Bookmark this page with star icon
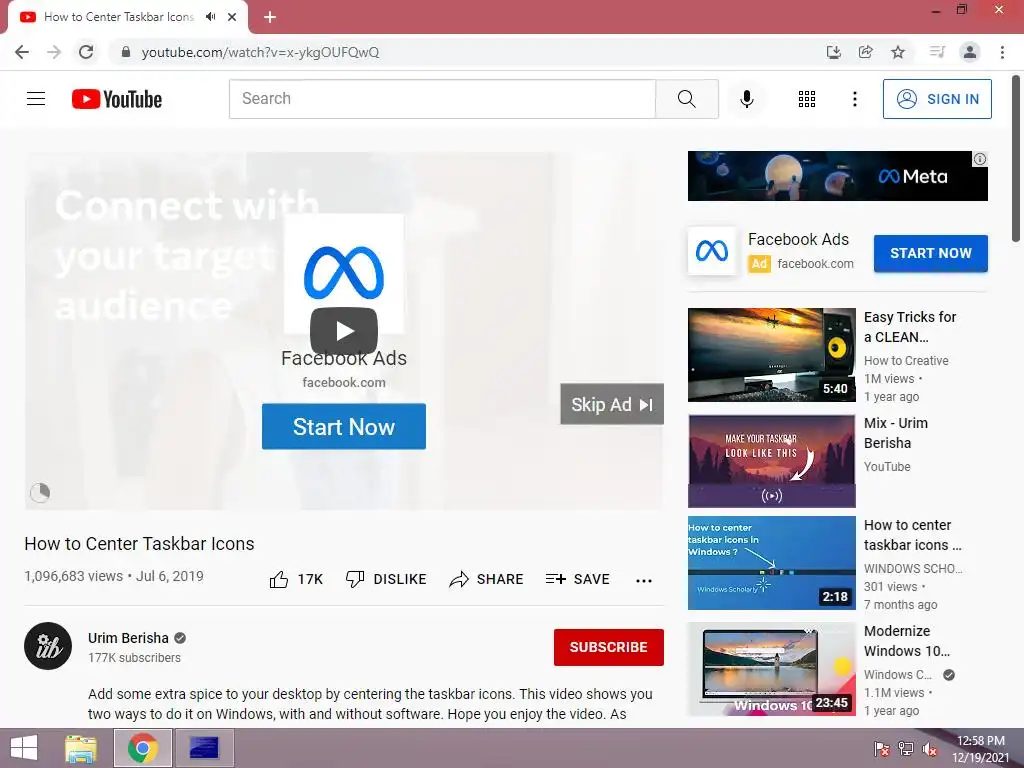Image resolution: width=1024 pixels, height=768 pixels. pyautogui.click(x=898, y=52)
